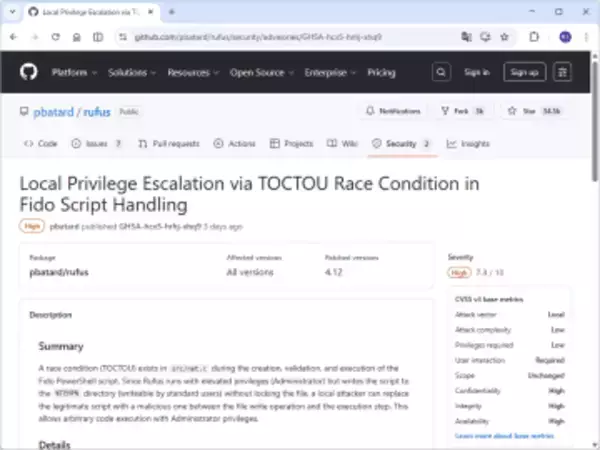
Task: Click the site info icon in address bar
Action: (123, 37)
